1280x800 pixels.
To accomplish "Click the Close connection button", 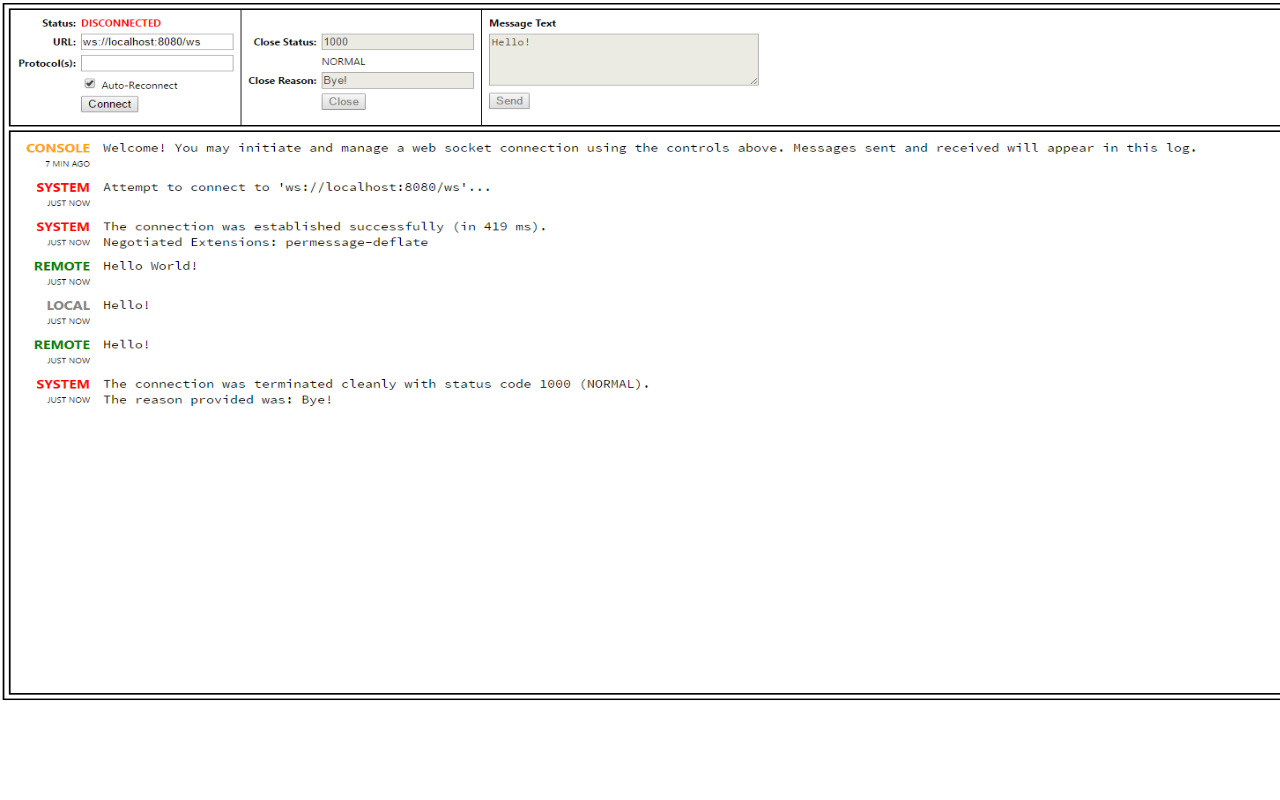I will (343, 101).
